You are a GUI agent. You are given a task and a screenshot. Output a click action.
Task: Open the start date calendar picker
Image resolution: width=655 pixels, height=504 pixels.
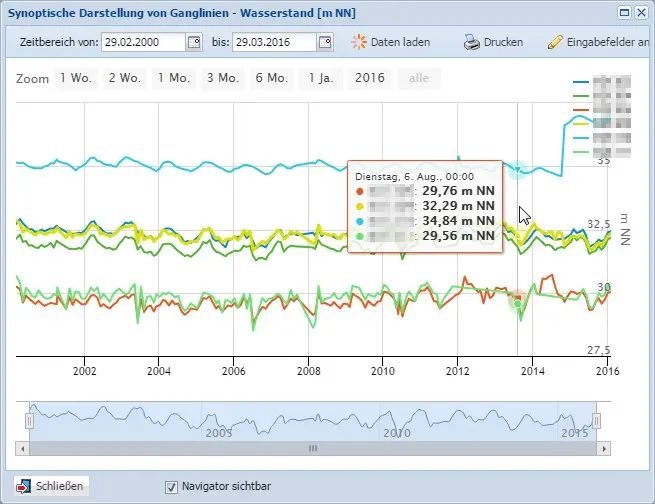click(194, 42)
